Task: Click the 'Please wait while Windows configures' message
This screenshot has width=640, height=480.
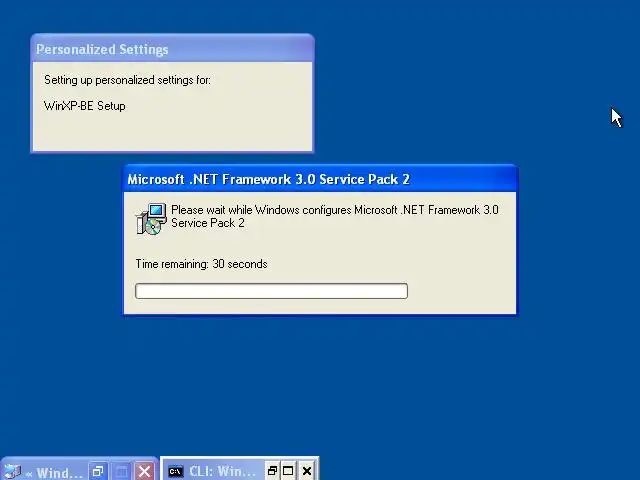Action: click(335, 216)
